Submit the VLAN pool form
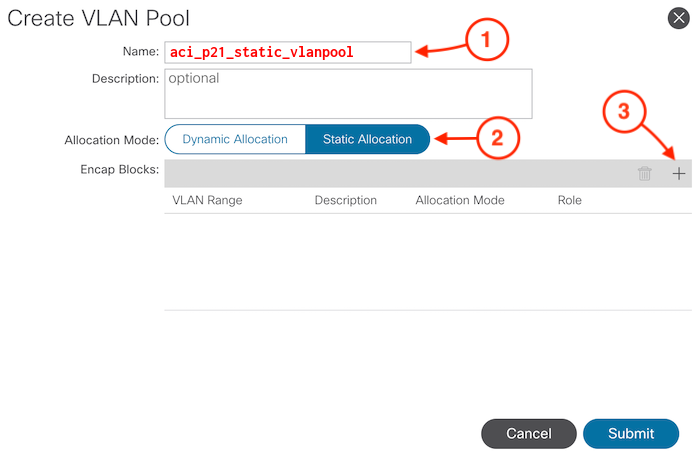This screenshot has height=459, width=700. (630, 433)
